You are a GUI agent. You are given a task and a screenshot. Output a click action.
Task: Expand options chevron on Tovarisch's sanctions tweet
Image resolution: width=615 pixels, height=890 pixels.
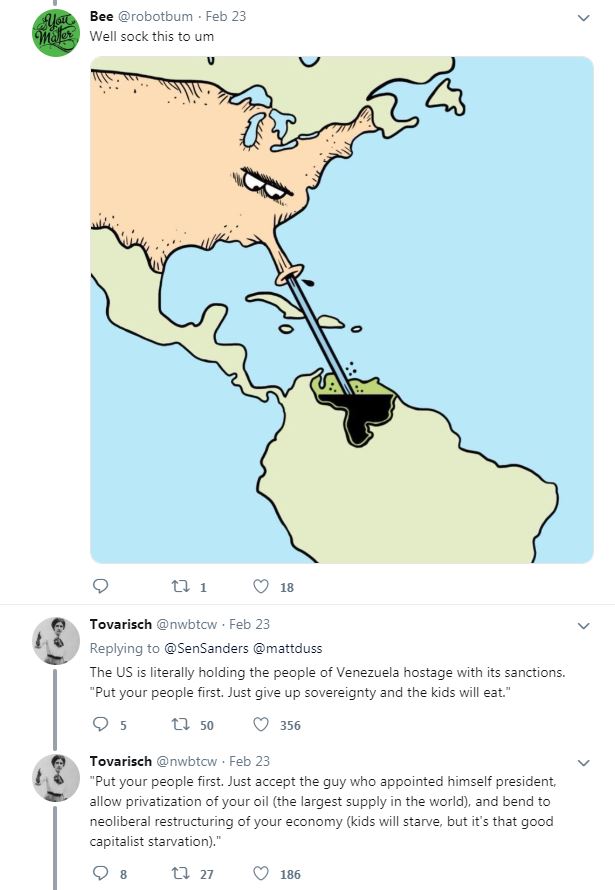point(583,625)
